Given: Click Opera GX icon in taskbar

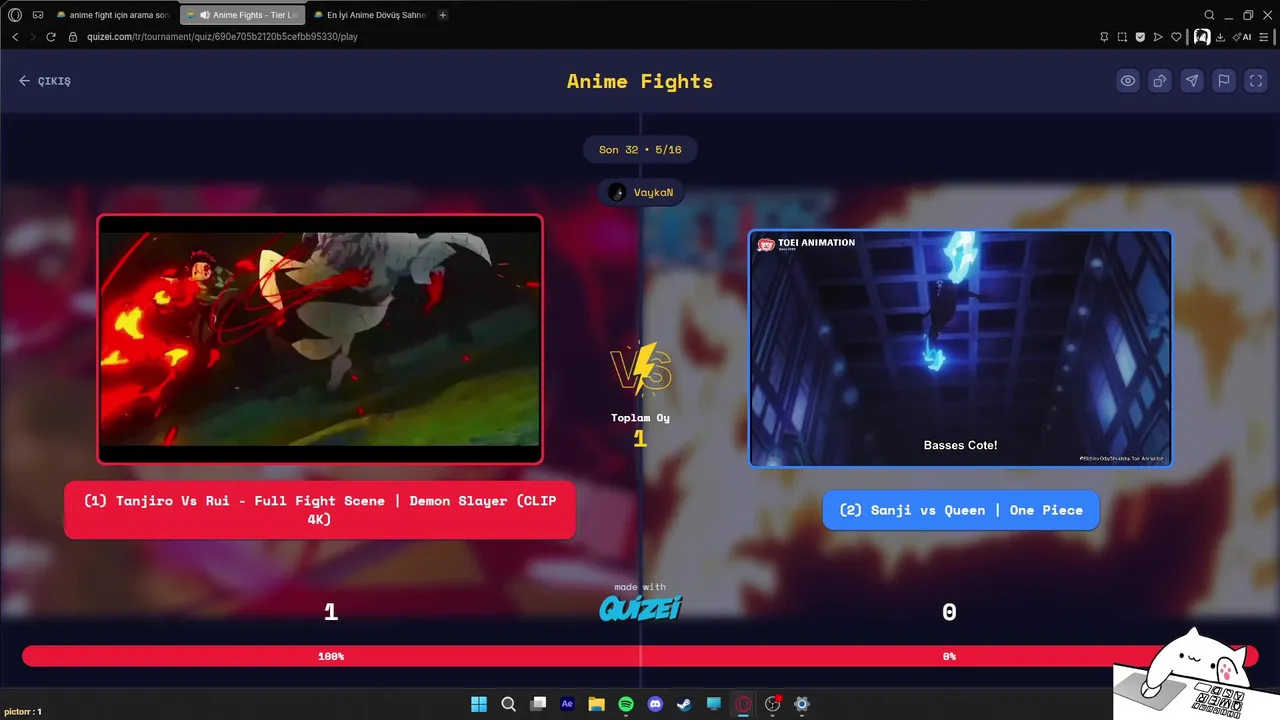Looking at the screenshot, I should point(743,704).
